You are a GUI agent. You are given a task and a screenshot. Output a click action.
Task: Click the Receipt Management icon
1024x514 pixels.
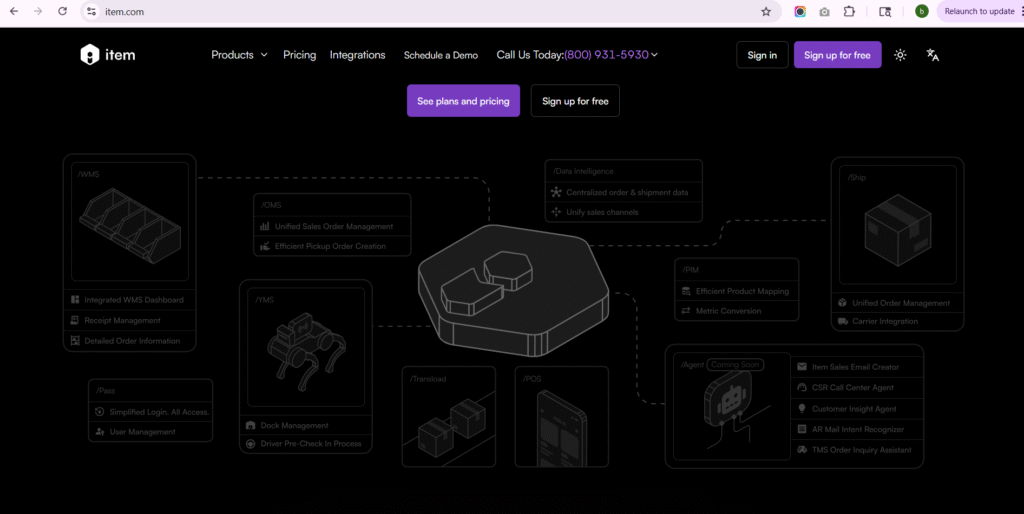(75, 320)
